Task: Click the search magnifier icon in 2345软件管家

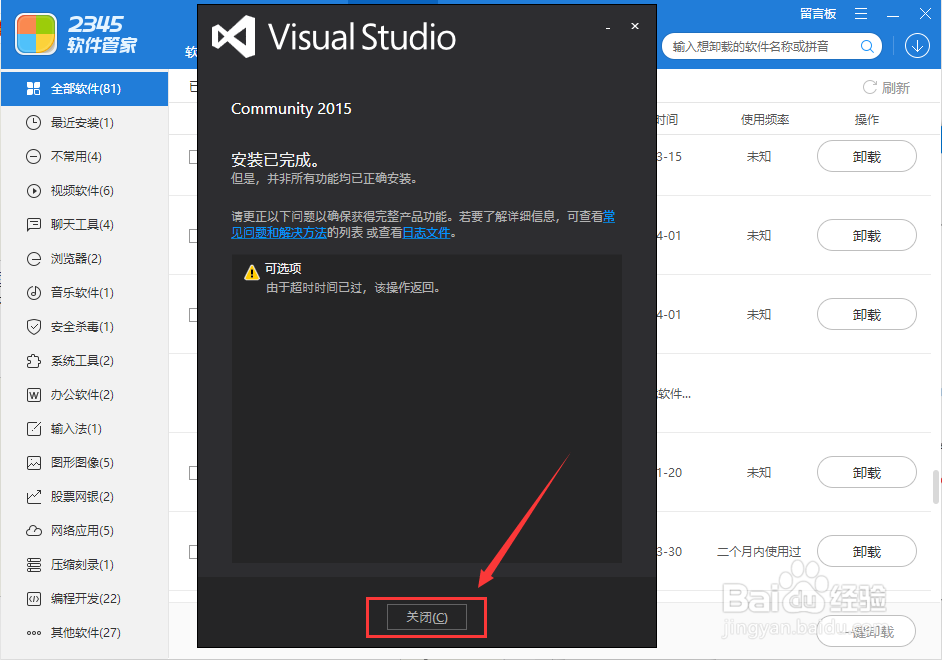Action: (867, 46)
